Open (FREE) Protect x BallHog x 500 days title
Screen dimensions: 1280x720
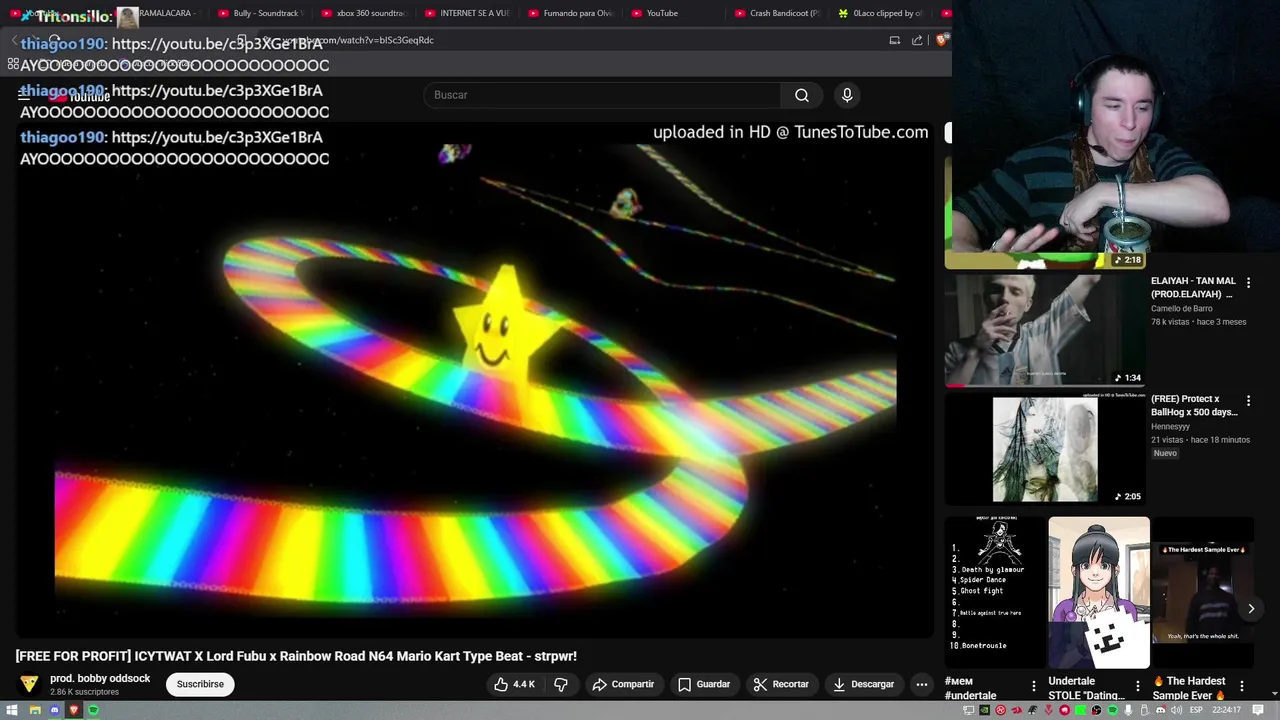[1194, 405]
